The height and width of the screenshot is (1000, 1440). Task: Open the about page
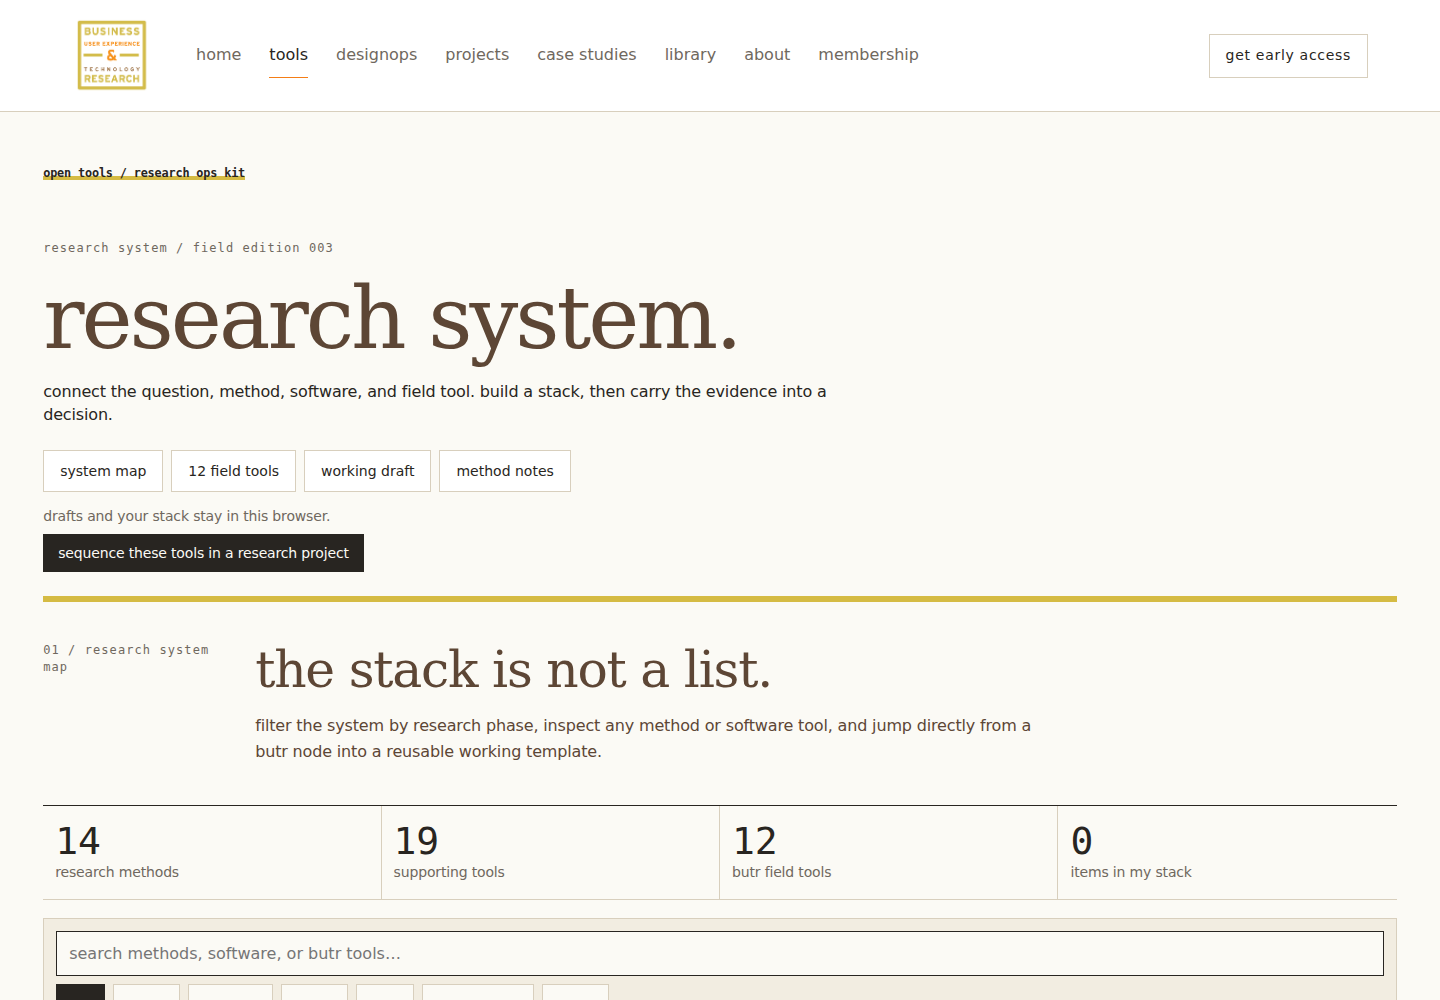click(x=767, y=54)
